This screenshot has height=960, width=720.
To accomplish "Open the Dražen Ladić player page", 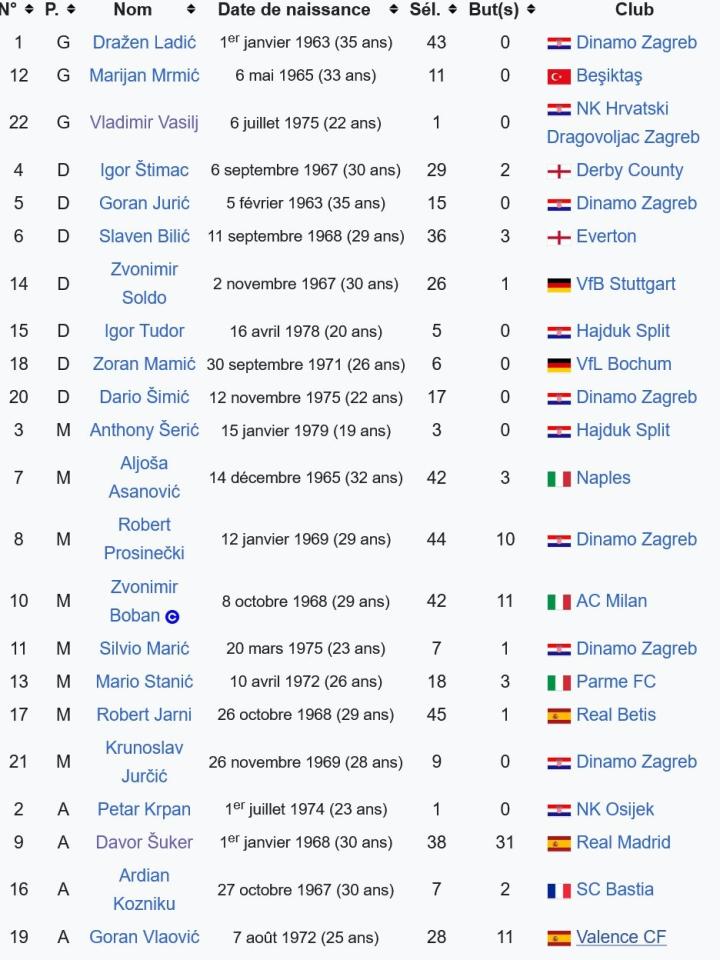I will coord(144,43).
